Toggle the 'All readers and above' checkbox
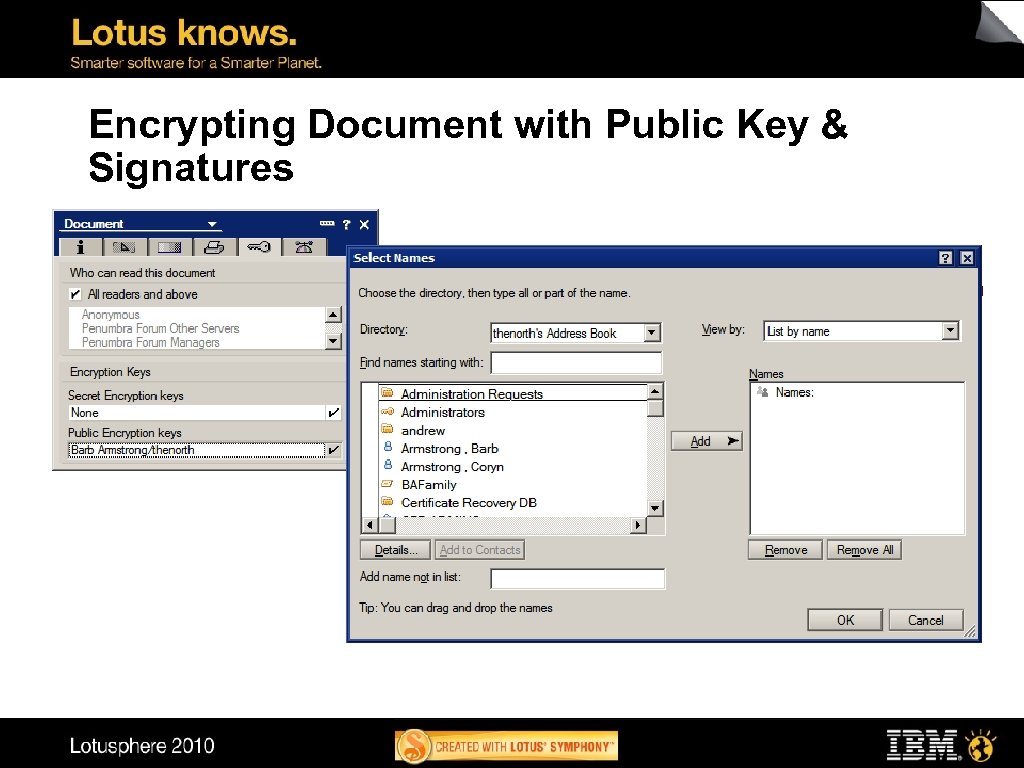Image resolution: width=1024 pixels, height=768 pixels. [x=75, y=294]
